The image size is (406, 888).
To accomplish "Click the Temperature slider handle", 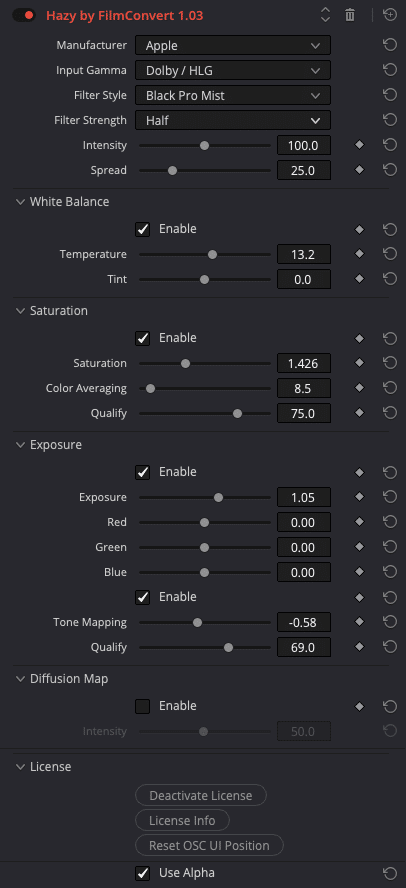I will (212, 255).
